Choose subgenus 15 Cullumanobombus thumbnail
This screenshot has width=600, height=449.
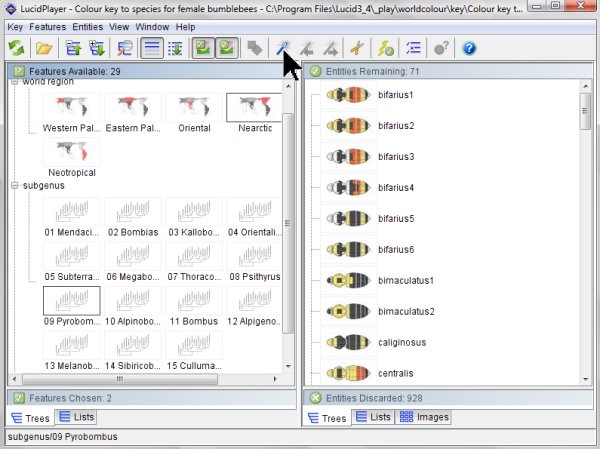click(x=194, y=345)
